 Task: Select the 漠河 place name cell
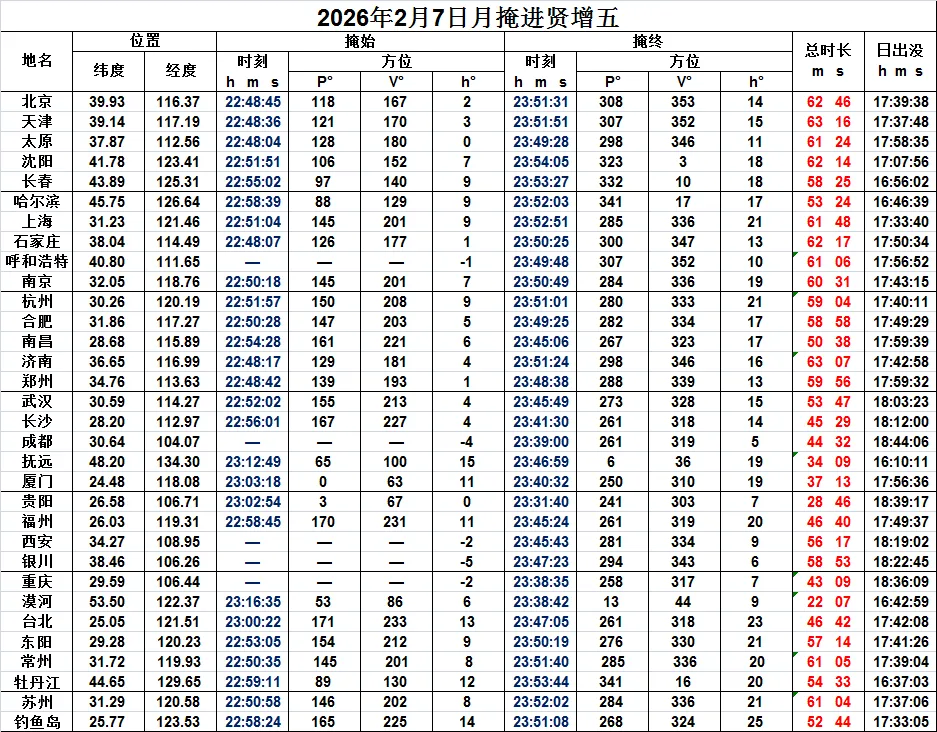click(x=36, y=602)
